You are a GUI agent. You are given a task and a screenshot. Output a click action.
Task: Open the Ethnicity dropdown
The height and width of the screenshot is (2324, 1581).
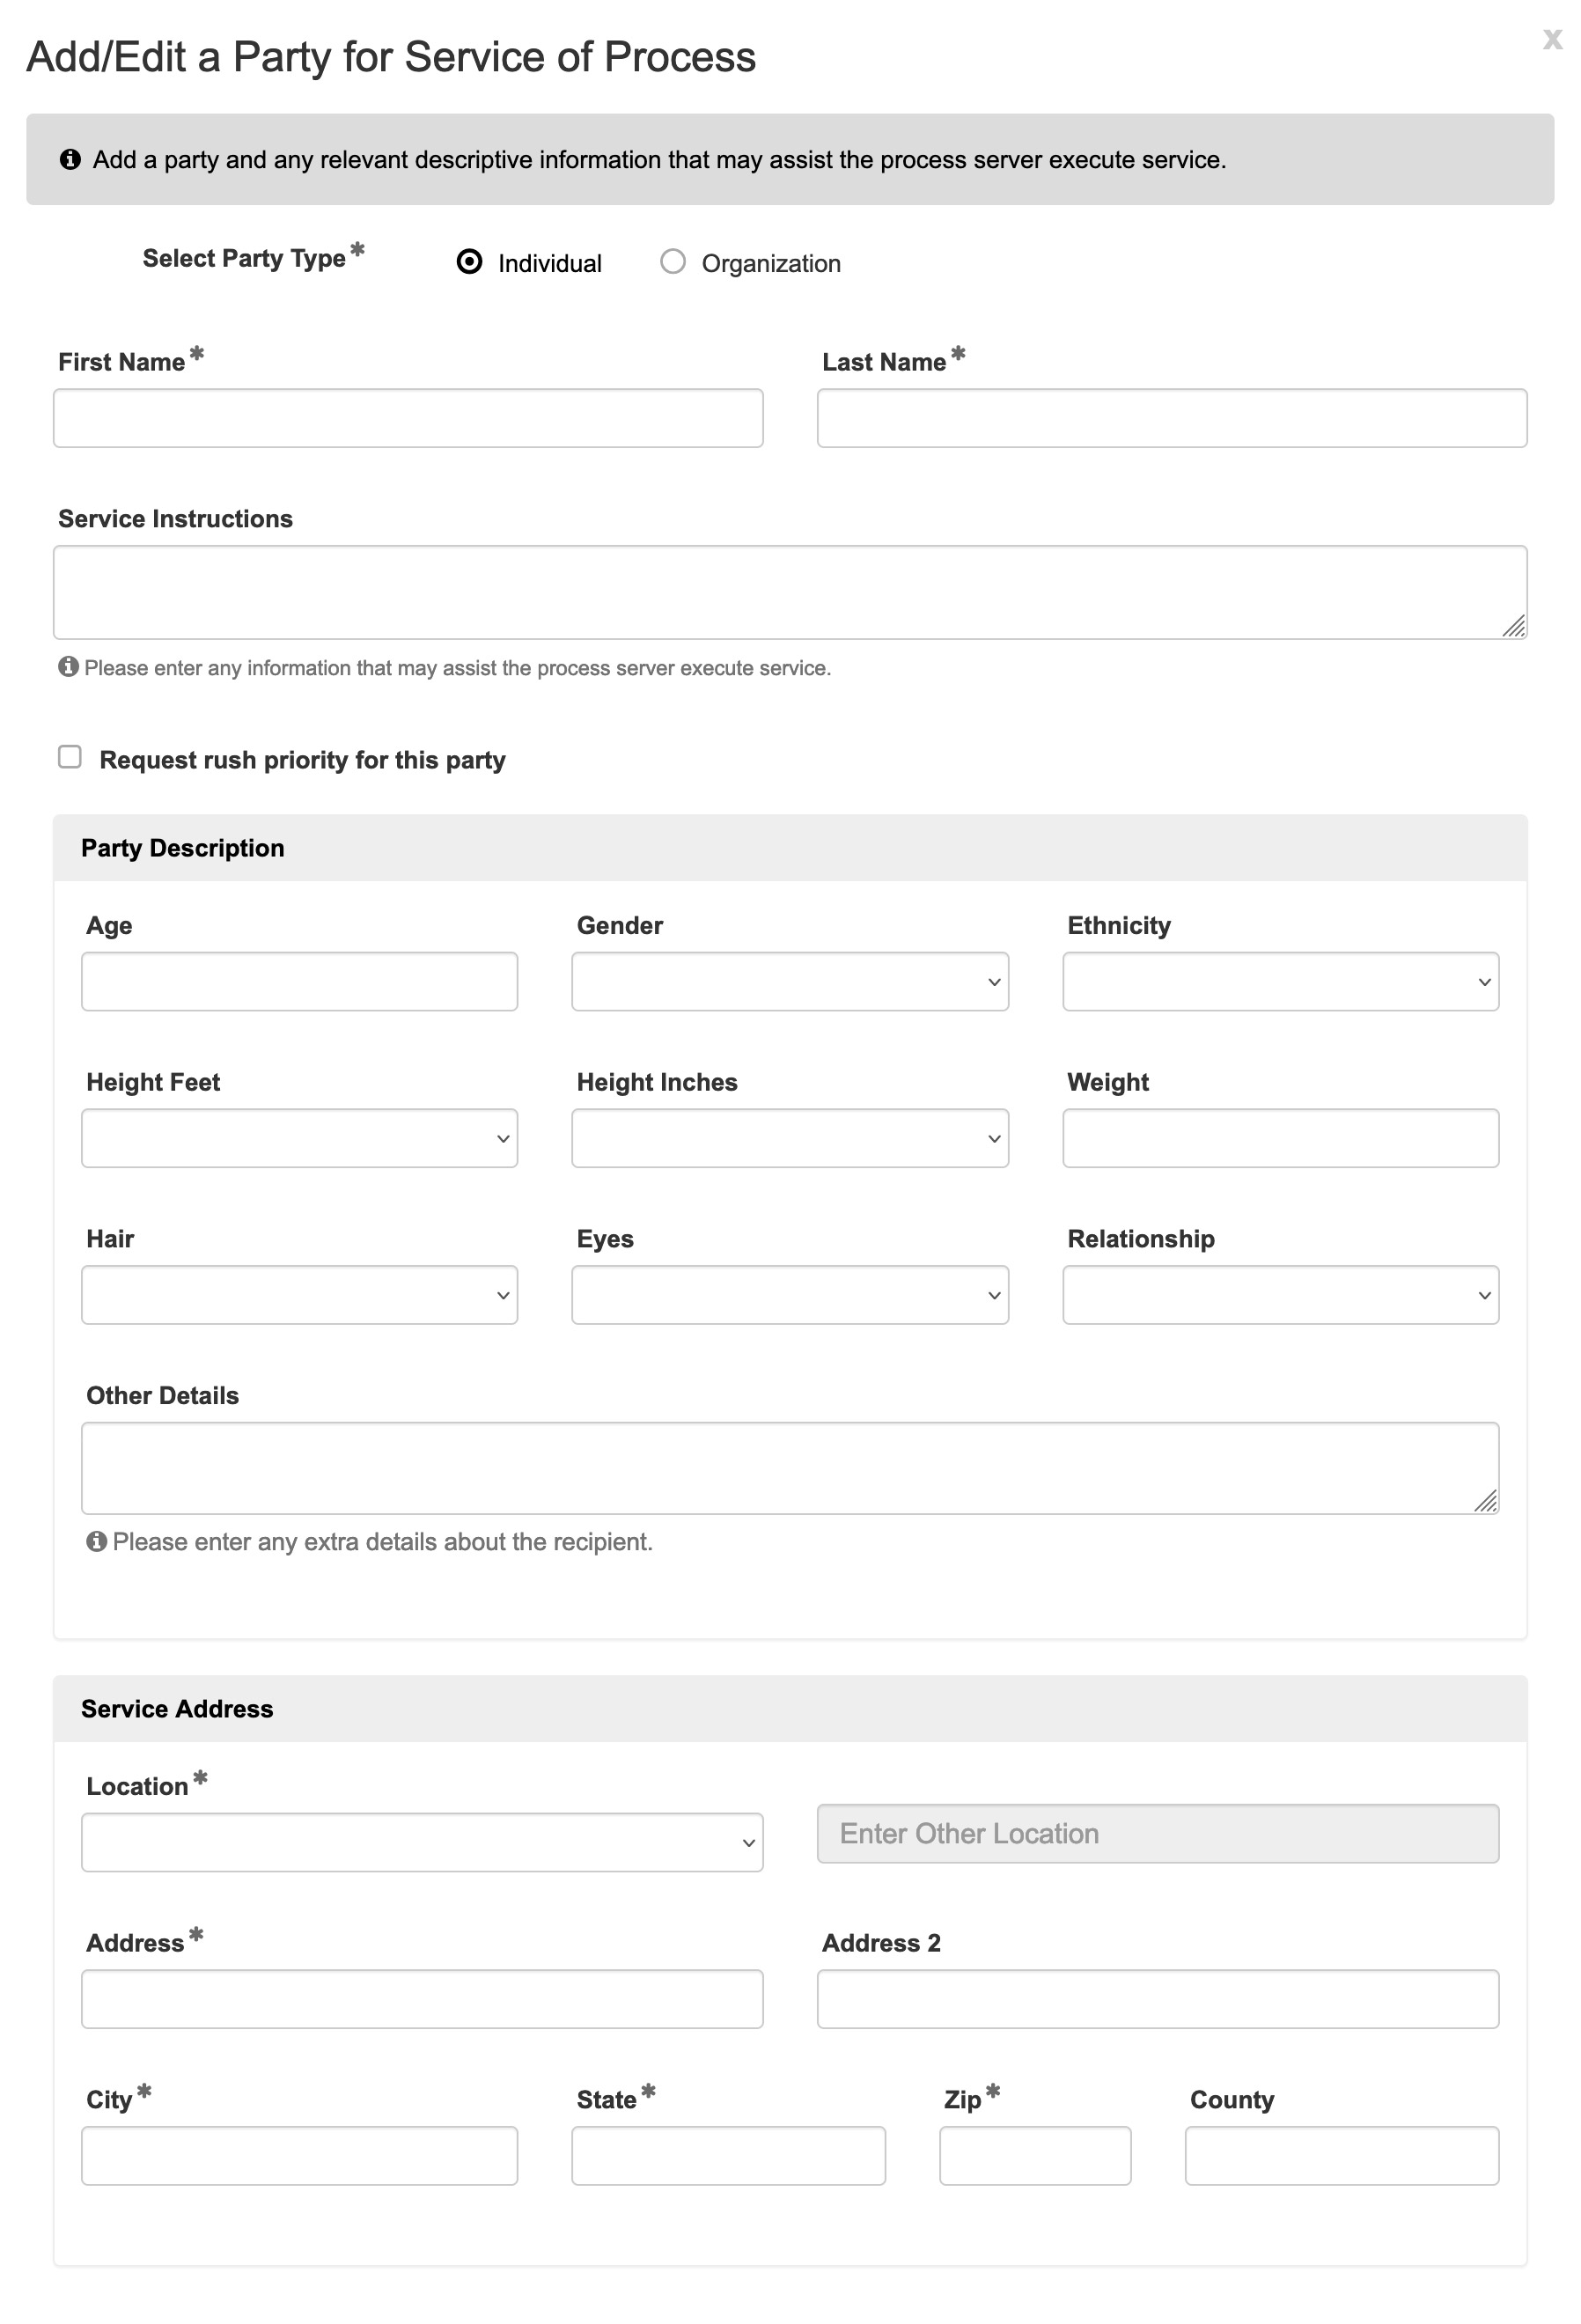coord(1279,981)
